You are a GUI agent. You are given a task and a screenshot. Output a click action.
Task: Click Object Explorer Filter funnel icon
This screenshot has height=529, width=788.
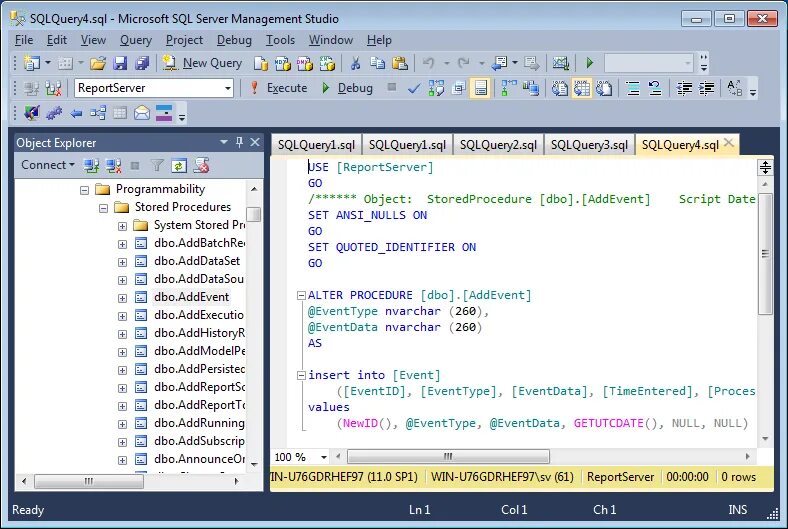[157, 165]
